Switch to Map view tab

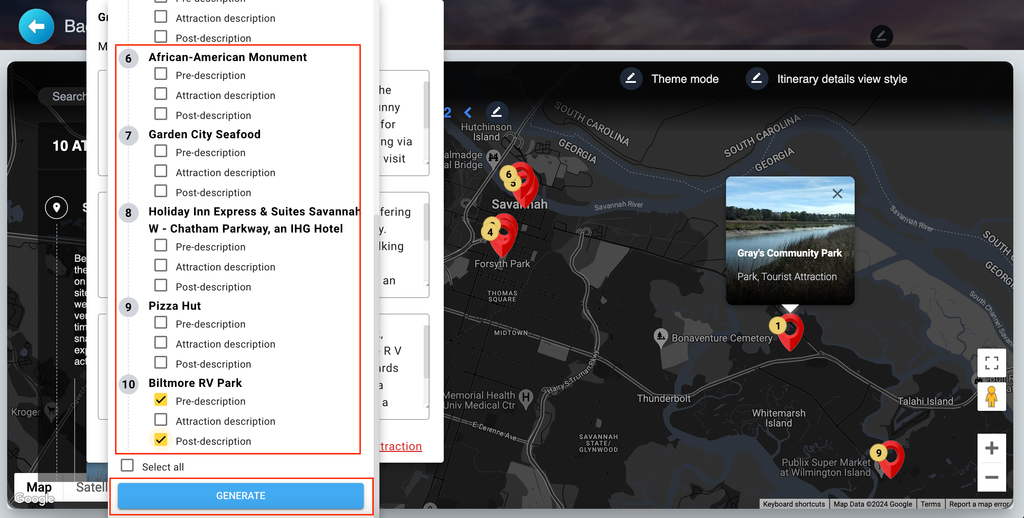click(39, 487)
